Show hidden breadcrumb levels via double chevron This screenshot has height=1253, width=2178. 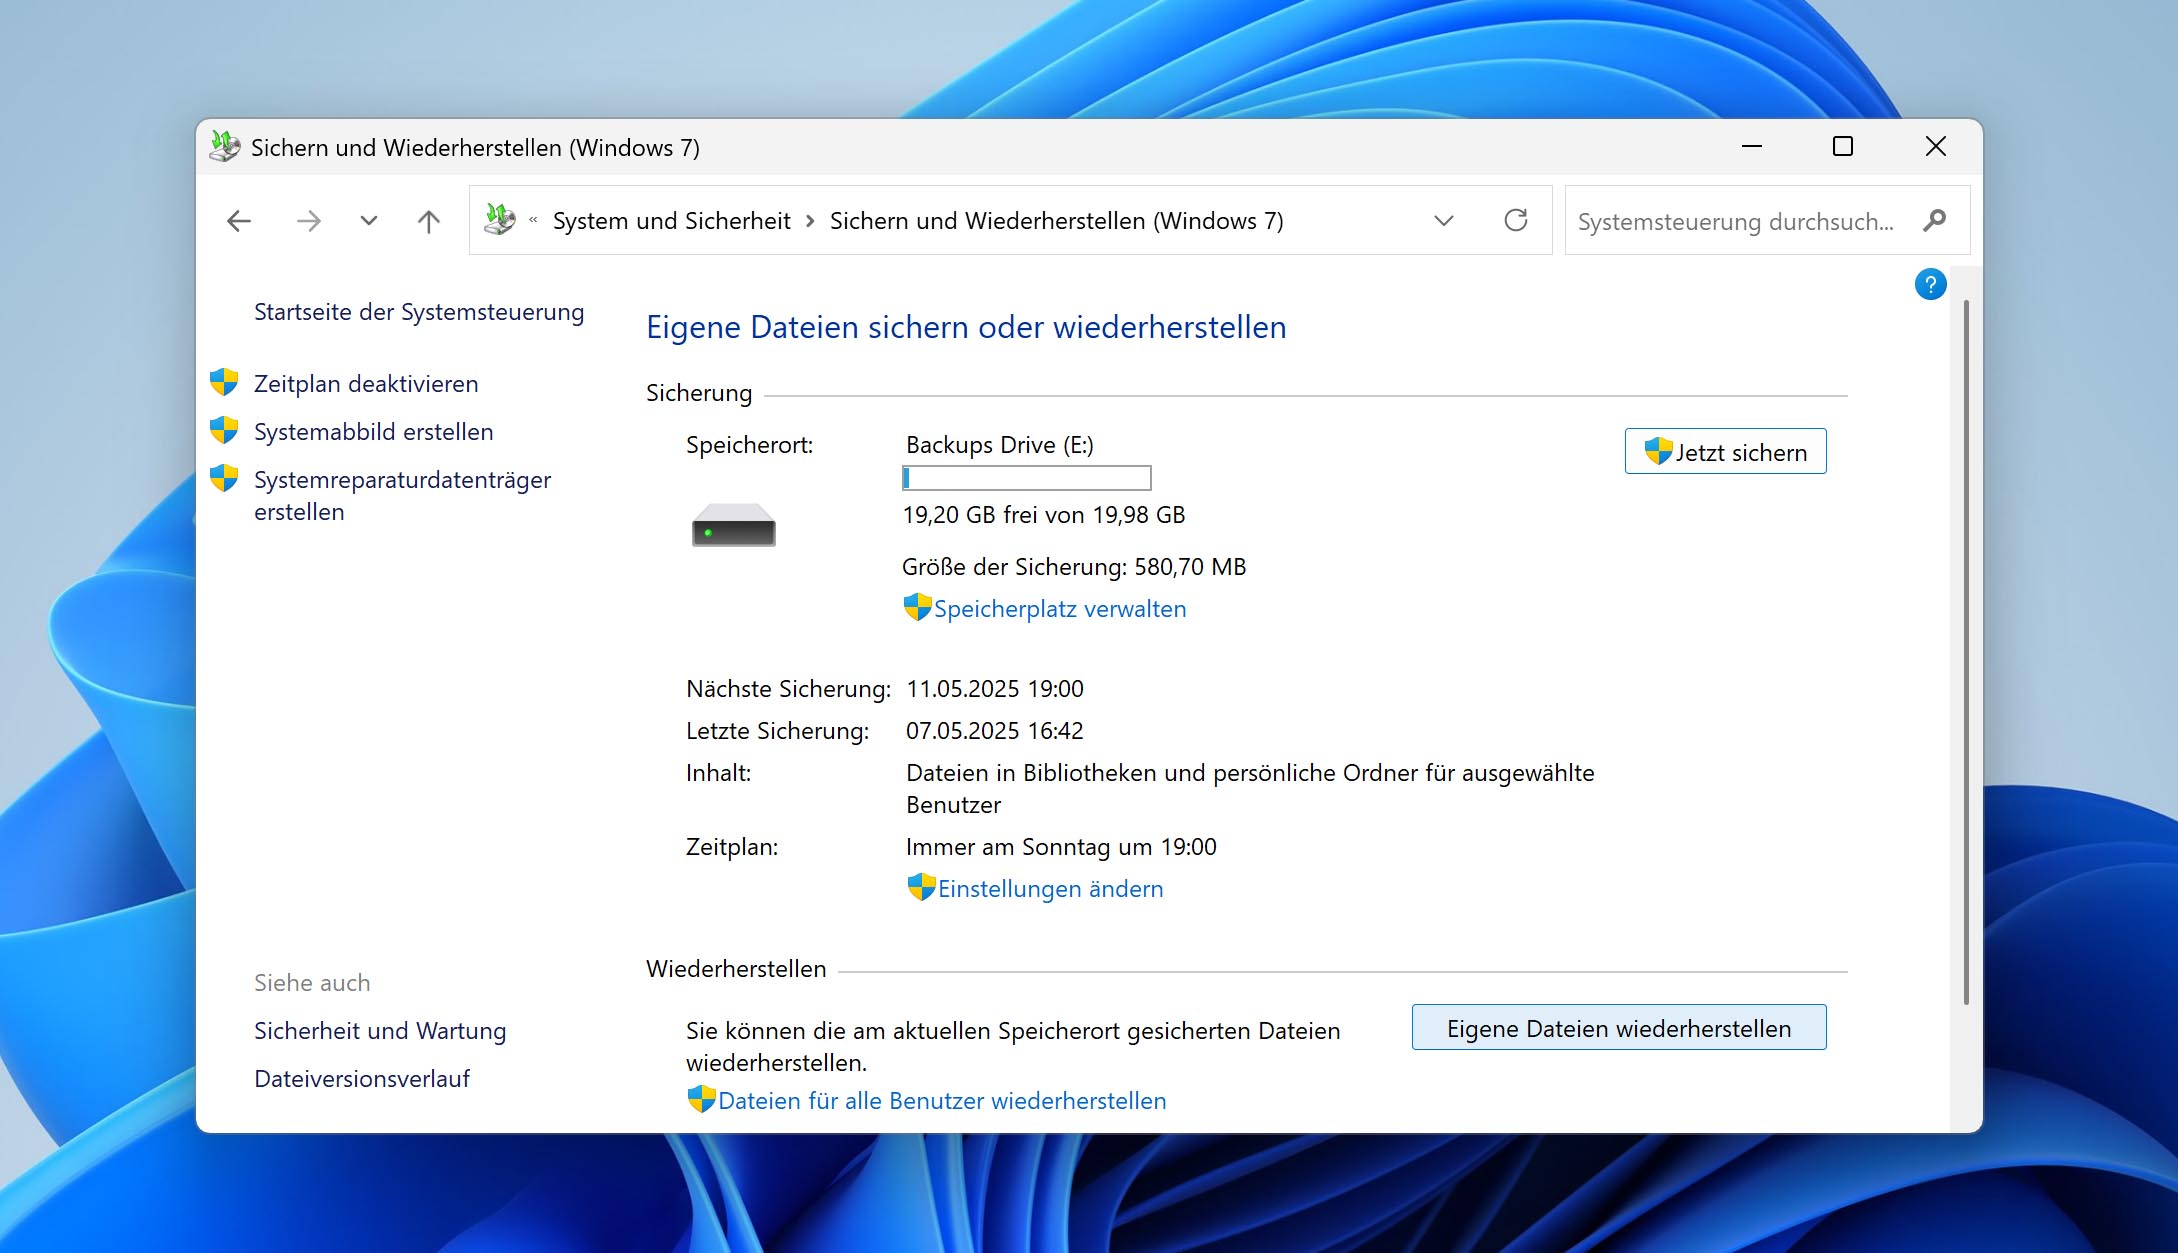point(533,220)
